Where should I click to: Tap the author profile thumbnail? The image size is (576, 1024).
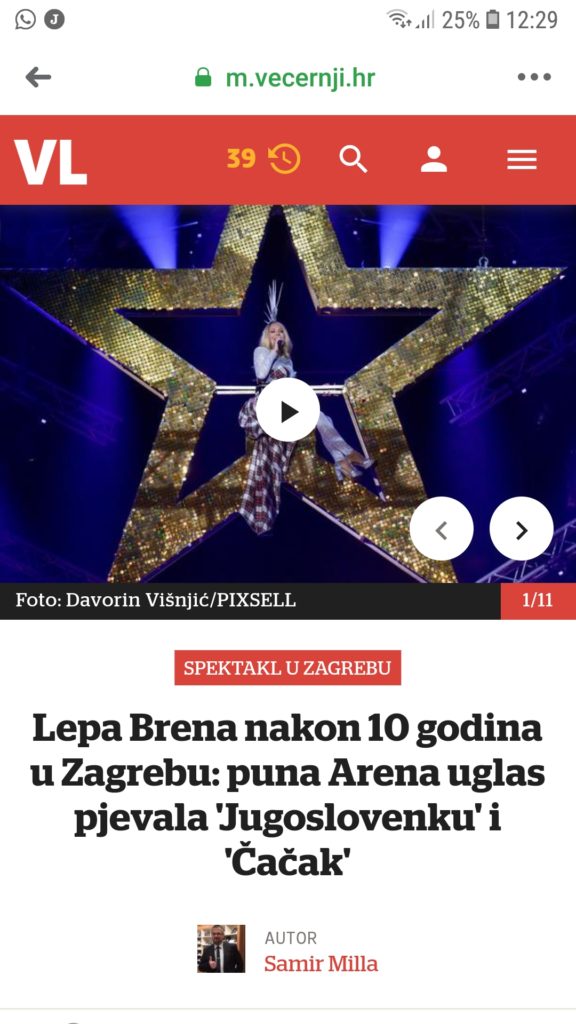[221, 949]
